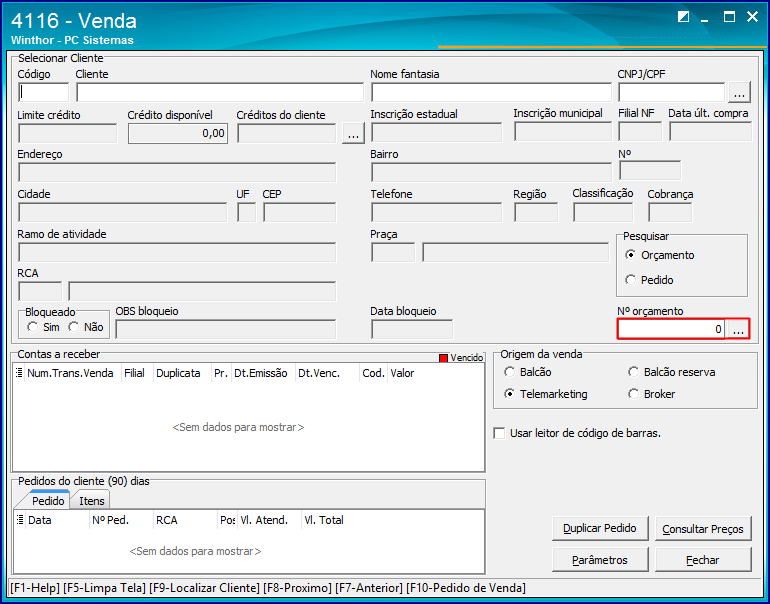The height and width of the screenshot is (604, 770).
Task: Click the Limite crédito field
Action: [x=68, y=134]
